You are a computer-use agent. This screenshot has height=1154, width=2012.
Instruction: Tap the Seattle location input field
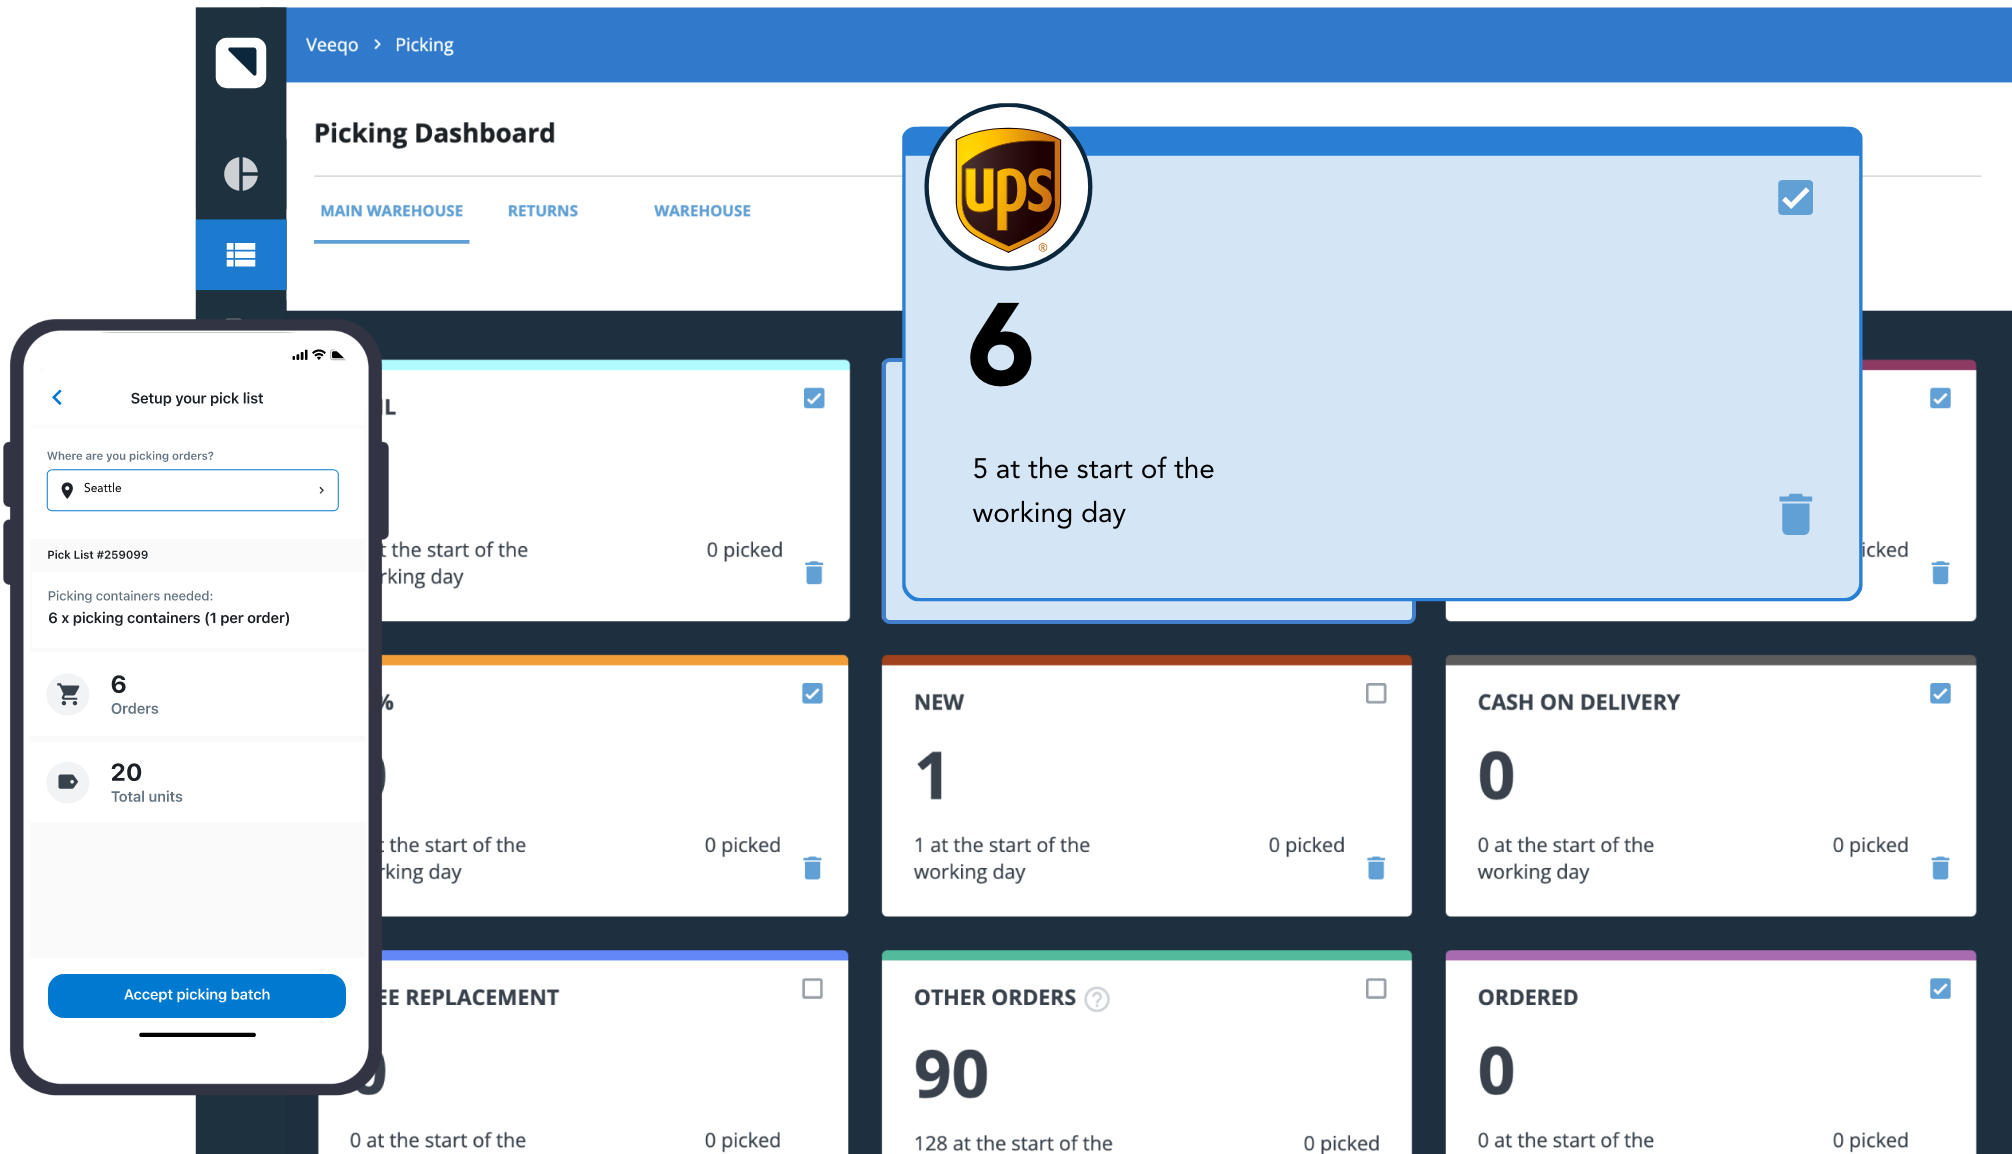coord(192,490)
